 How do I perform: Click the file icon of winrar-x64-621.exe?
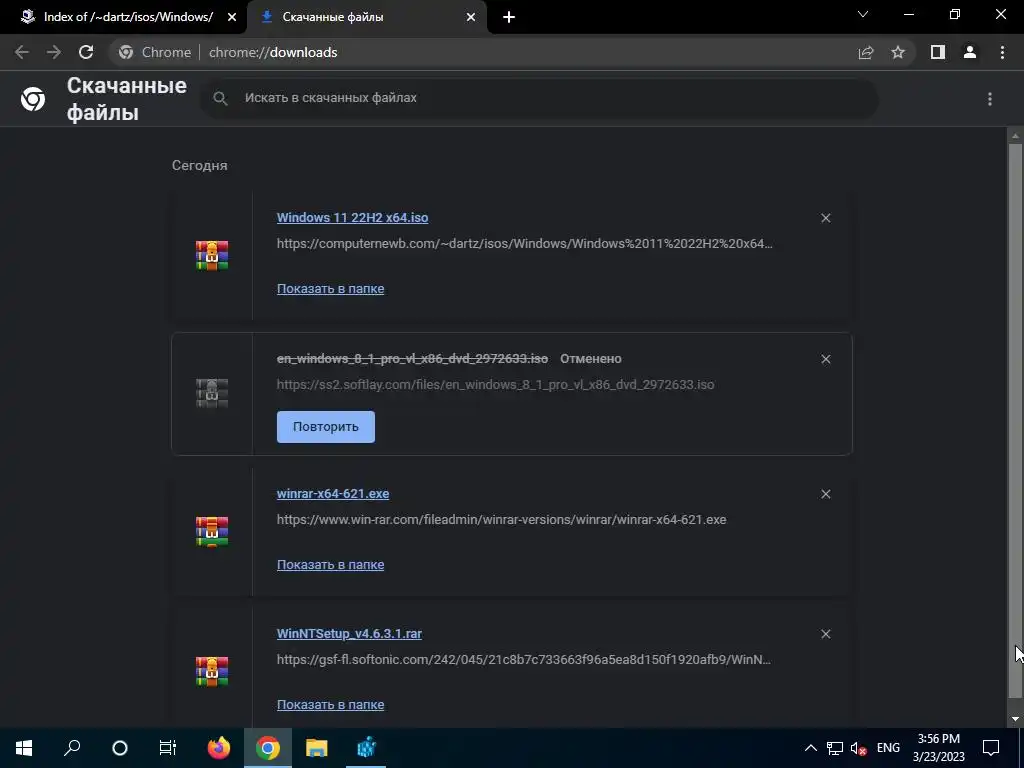coord(212,531)
